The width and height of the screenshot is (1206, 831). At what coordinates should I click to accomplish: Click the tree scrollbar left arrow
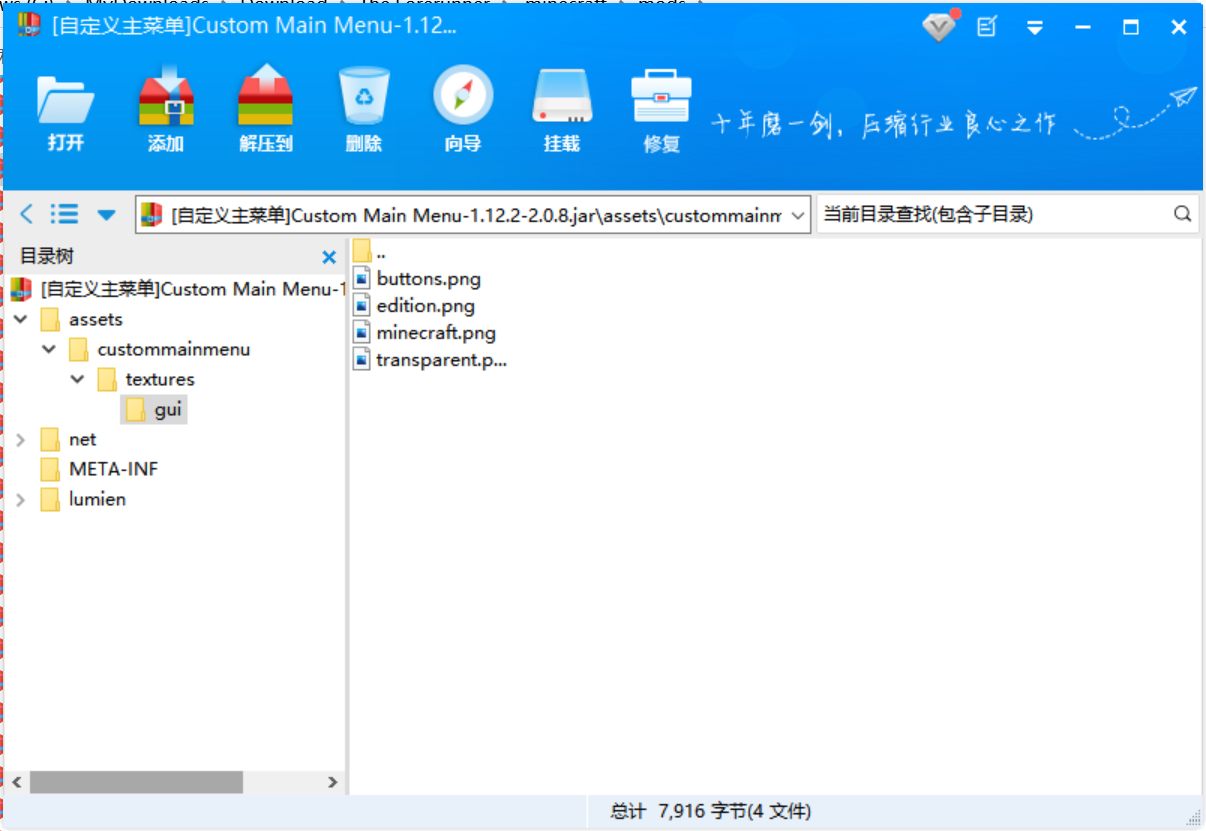[15, 782]
